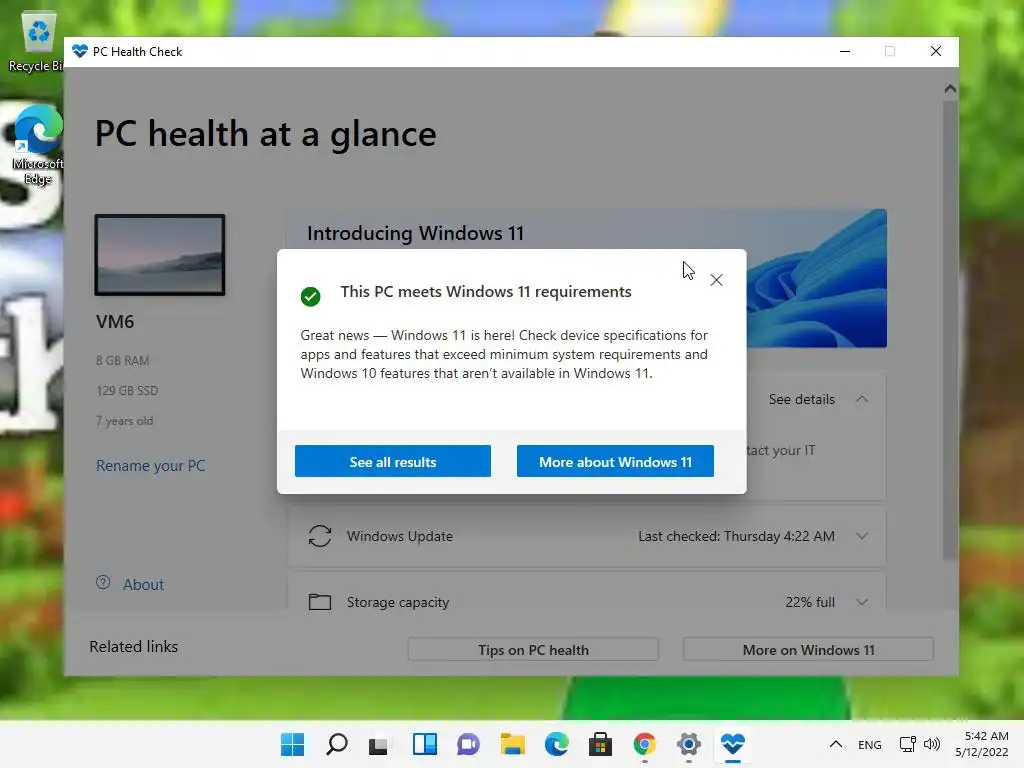Click the taskbar clock and date
Viewport: 1024px width, 768px height.
pyautogui.click(x=982, y=744)
